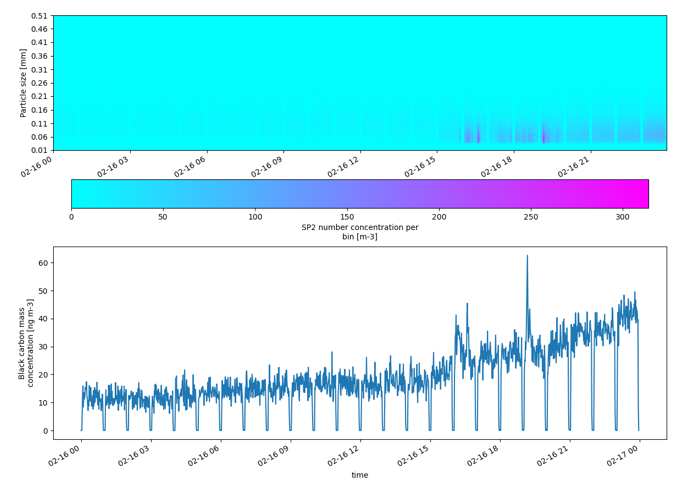The height and width of the screenshot is (495, 690).
Task: Click the magenta streak in the heatmap
Action: click(x=544, y=135)
